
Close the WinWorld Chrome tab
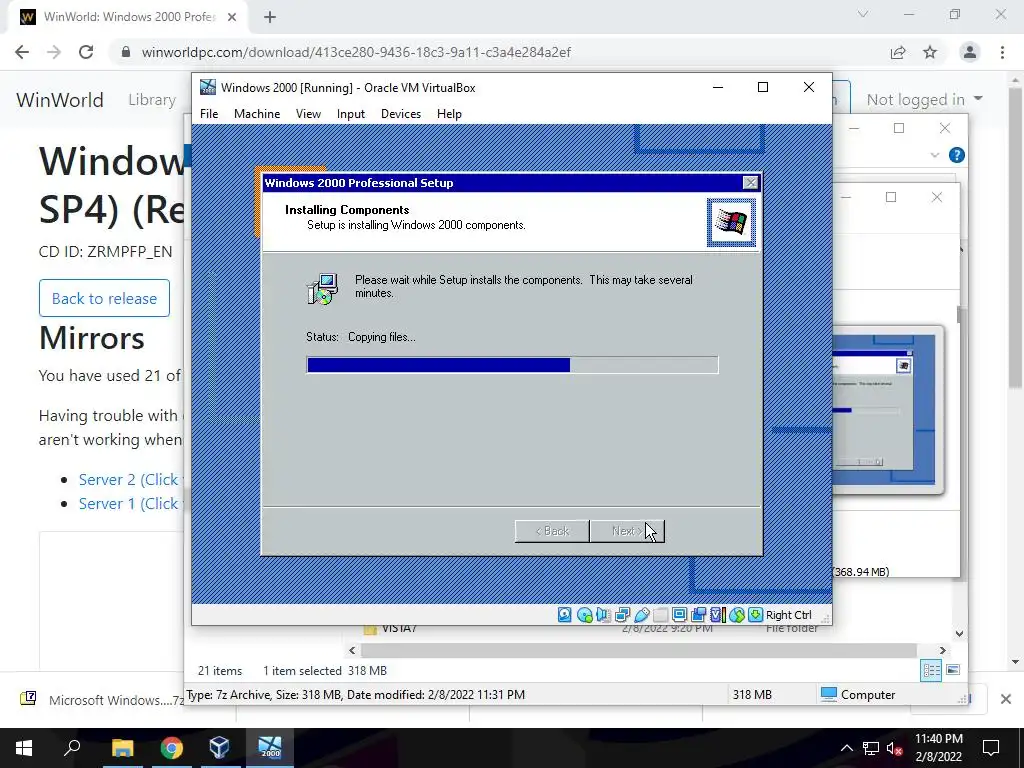(232, 17)
